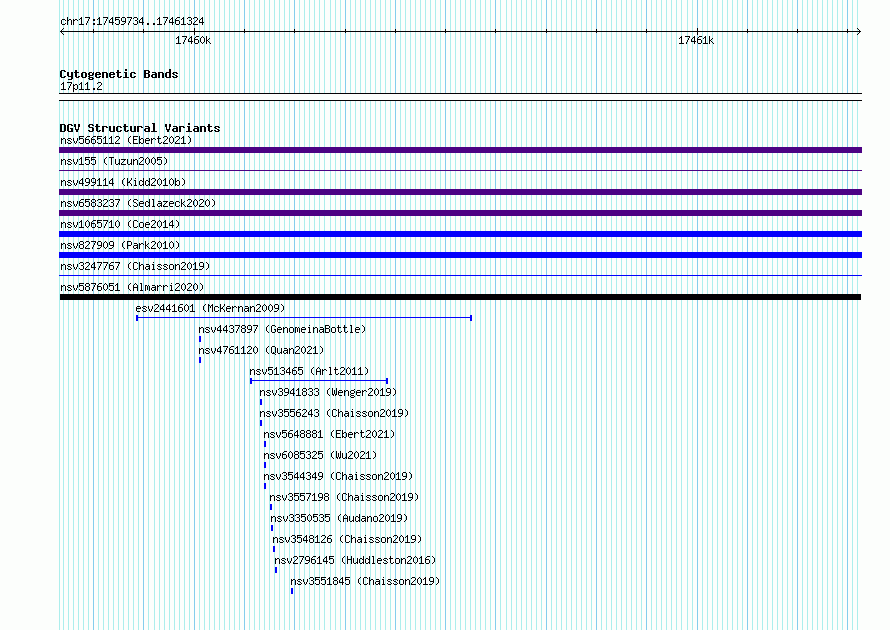The width and height of the screenshot is (890, 630).
Task: Open variant nsv2796145 (Huddleston2016)
Action: (x=355, y=560)
